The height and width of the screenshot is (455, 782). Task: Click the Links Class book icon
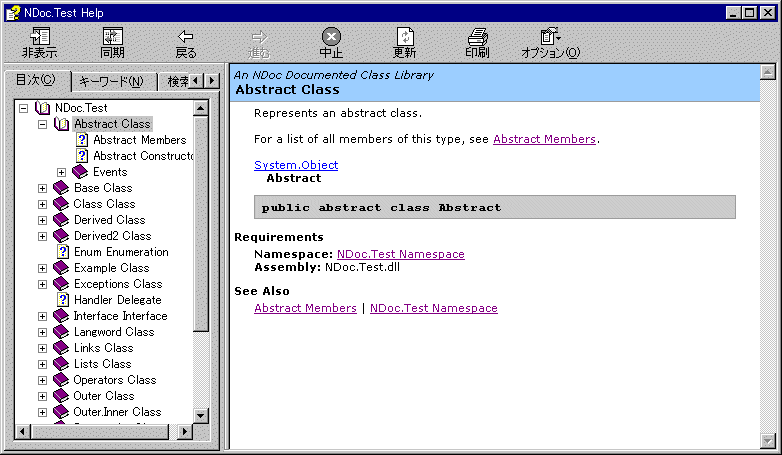(61, 348)
